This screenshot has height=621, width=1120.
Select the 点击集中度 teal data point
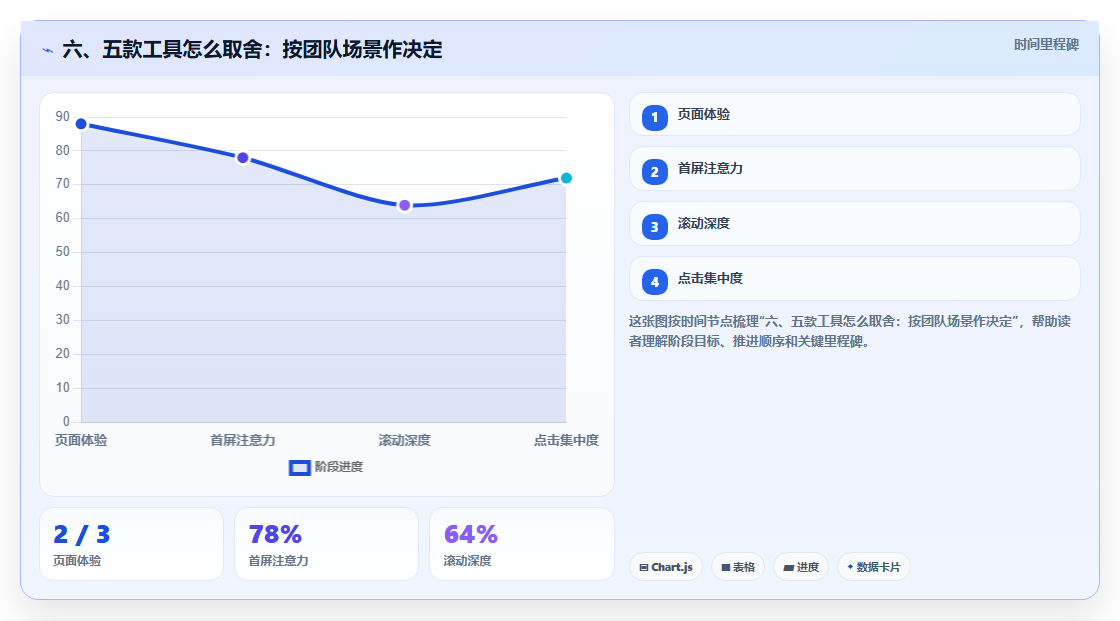tap(566, 178)
